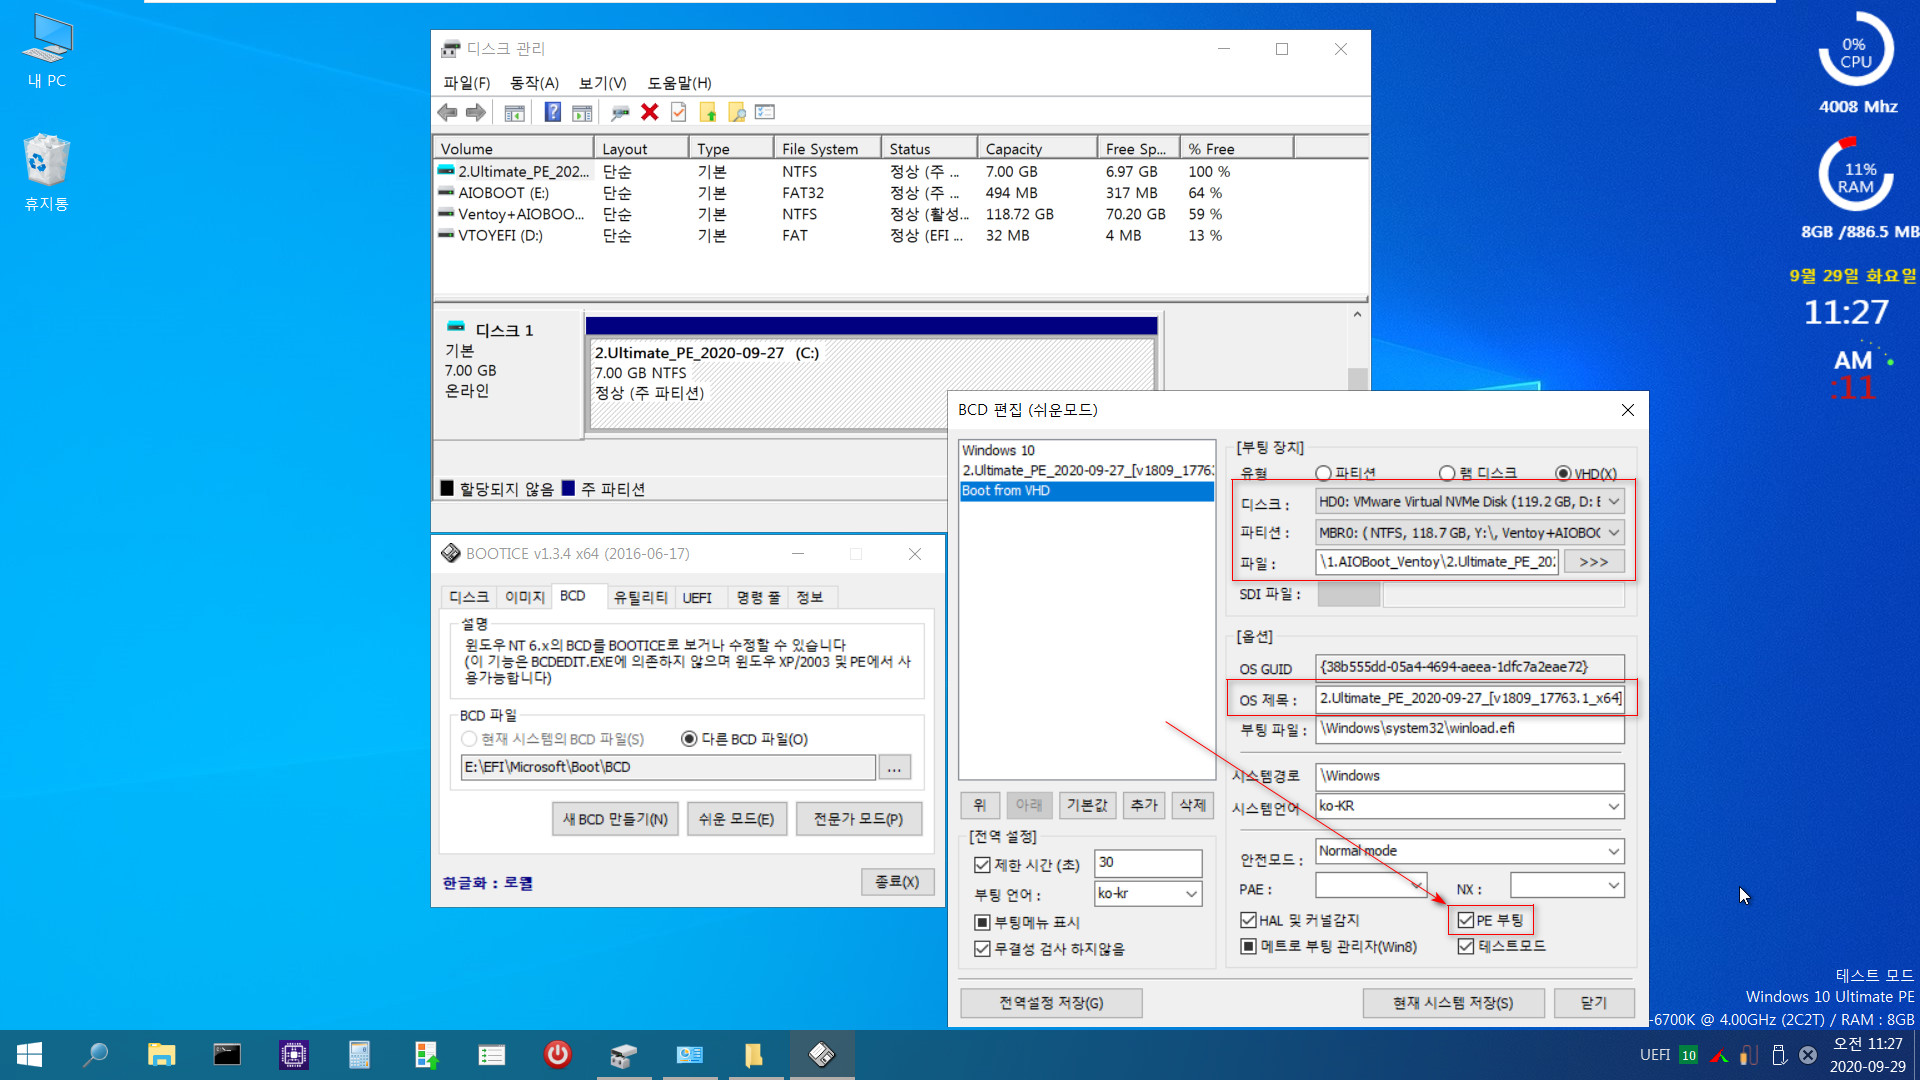The height and width of the screenshot is (1080, 1920).
Task: Toggle the timeout (seconds) checkbox
Action: point(982,864)
